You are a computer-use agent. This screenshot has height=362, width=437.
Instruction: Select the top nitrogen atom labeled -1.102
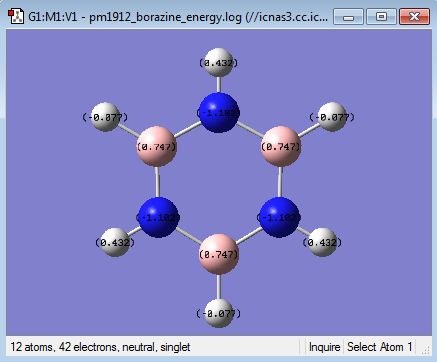click(218, 113)
